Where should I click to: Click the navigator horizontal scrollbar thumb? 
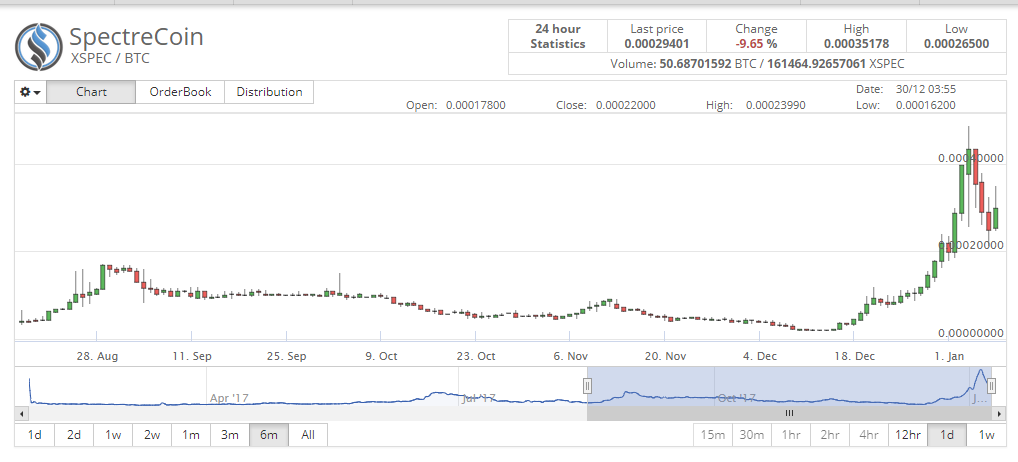(x=789, y=413)
